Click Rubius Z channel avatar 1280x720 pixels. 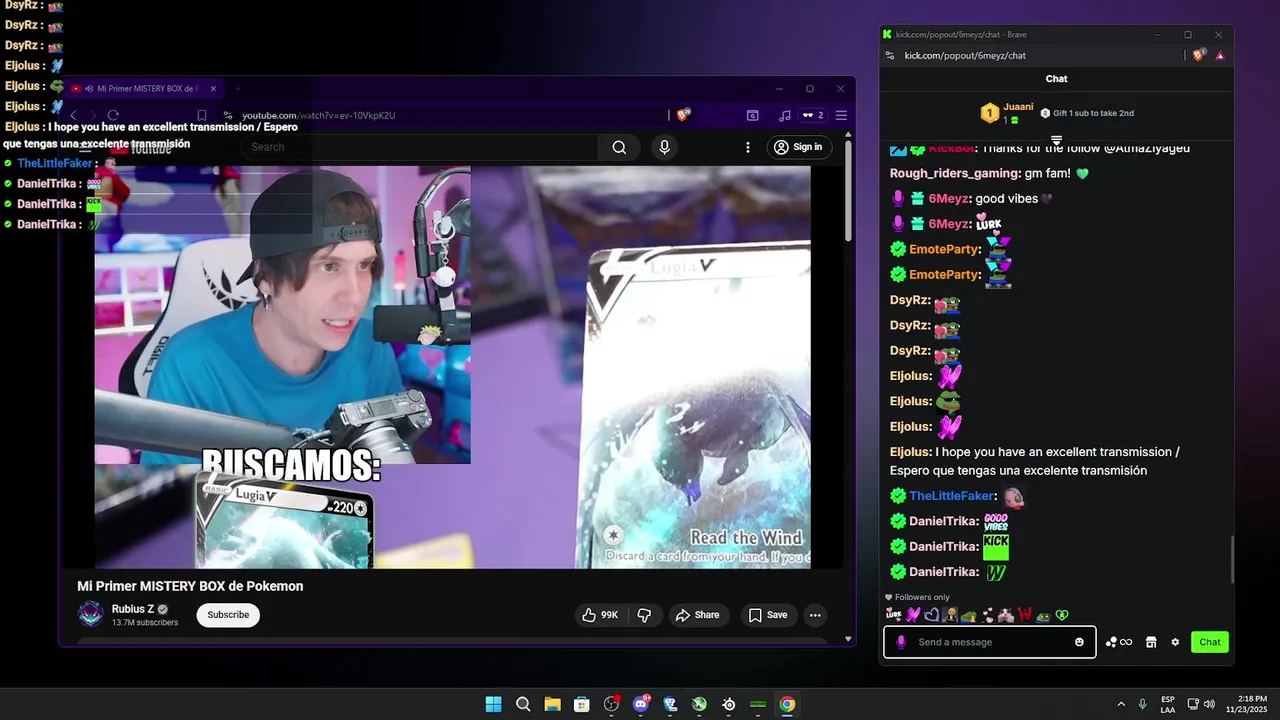91,614
